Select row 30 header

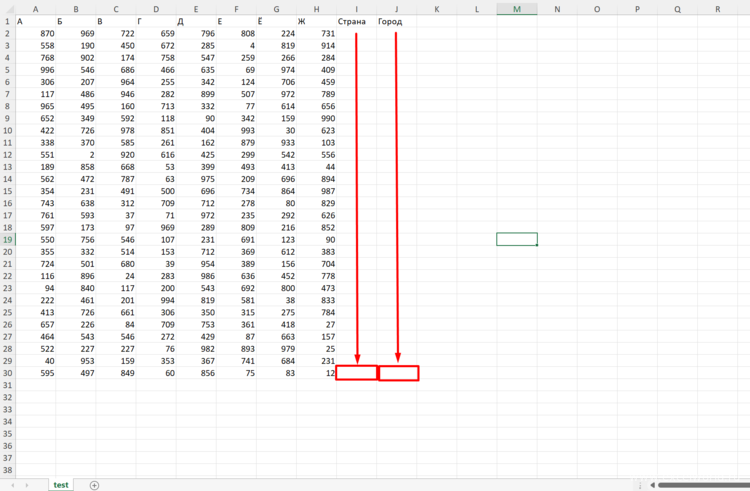point(8,373)
